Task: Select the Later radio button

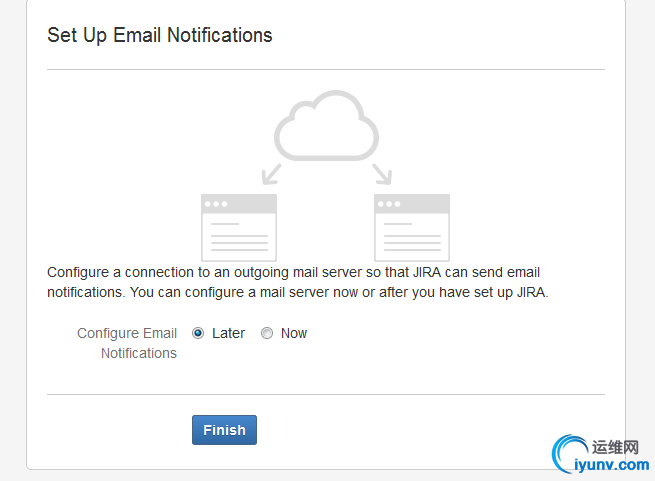Action: tap(198, 333)
